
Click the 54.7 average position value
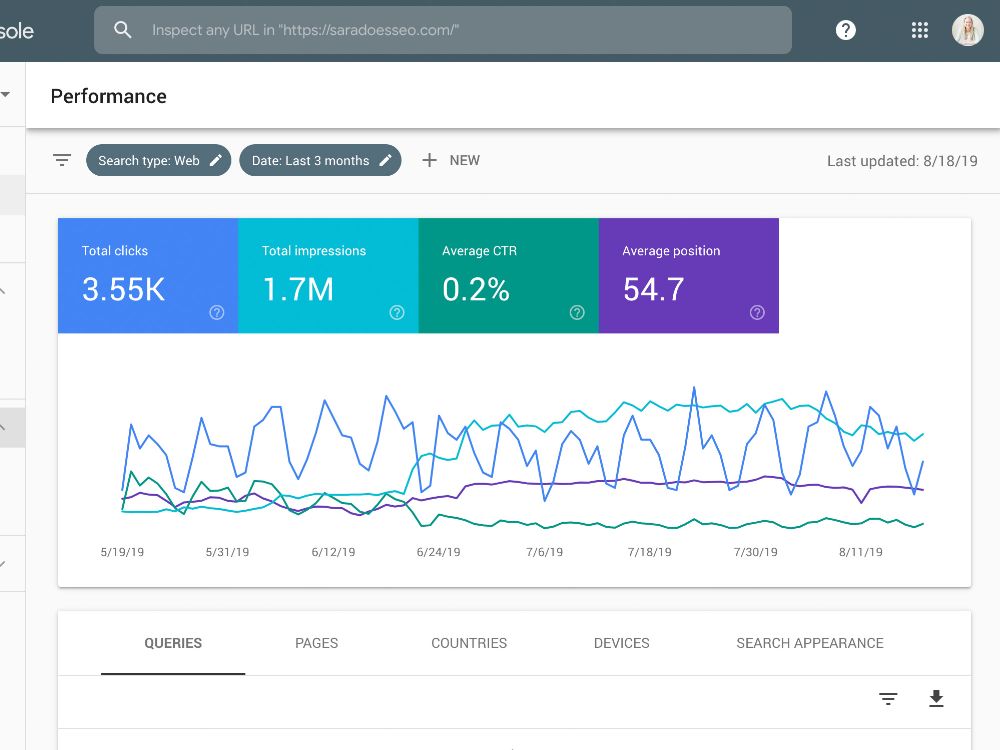654,290
